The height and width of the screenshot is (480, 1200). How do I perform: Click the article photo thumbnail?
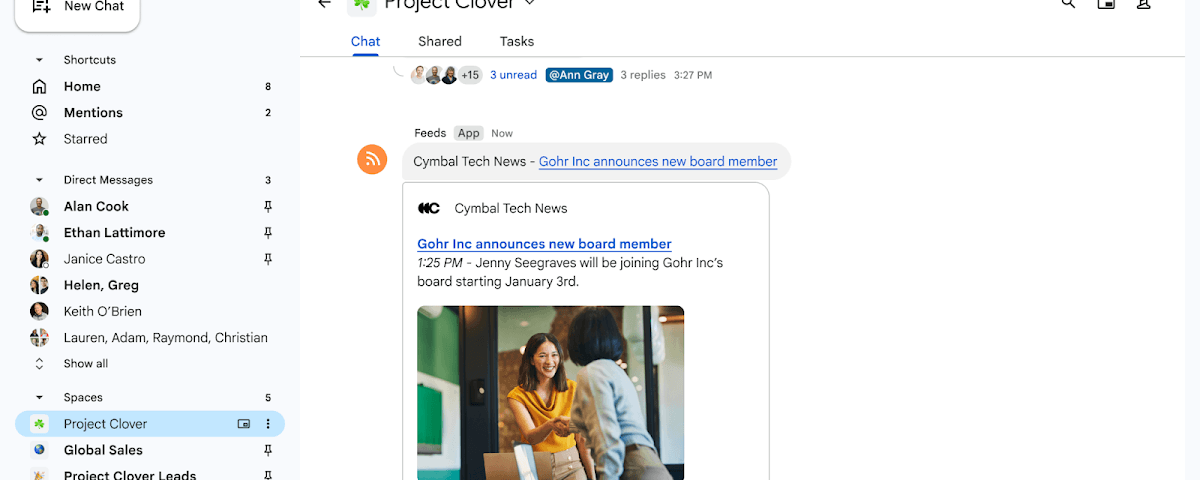(x=550, y=392)
